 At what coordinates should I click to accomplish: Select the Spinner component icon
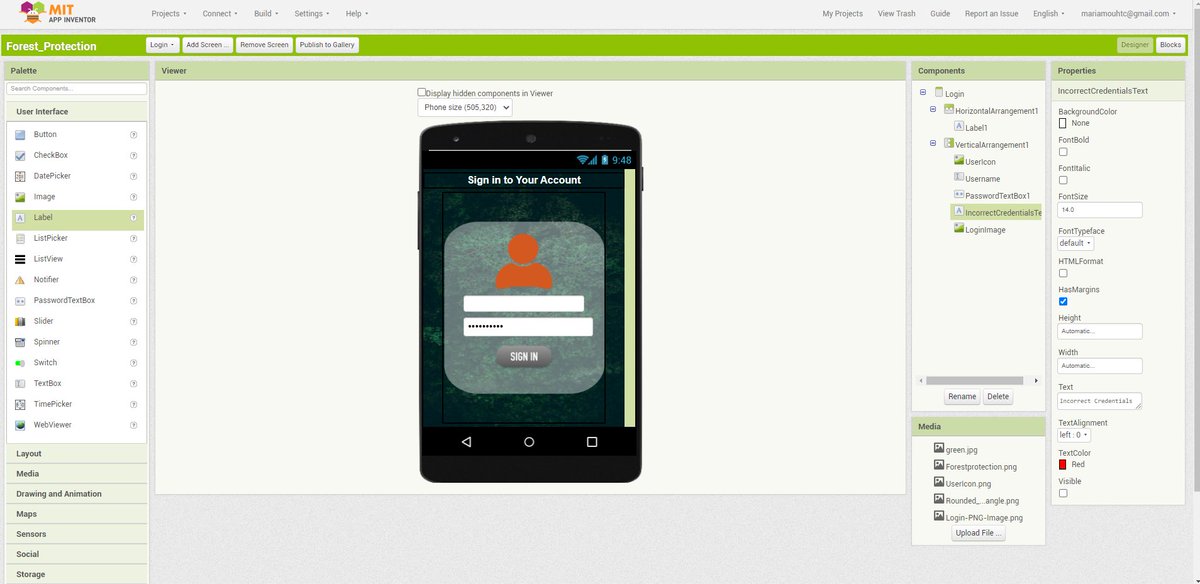click(20, 342)
